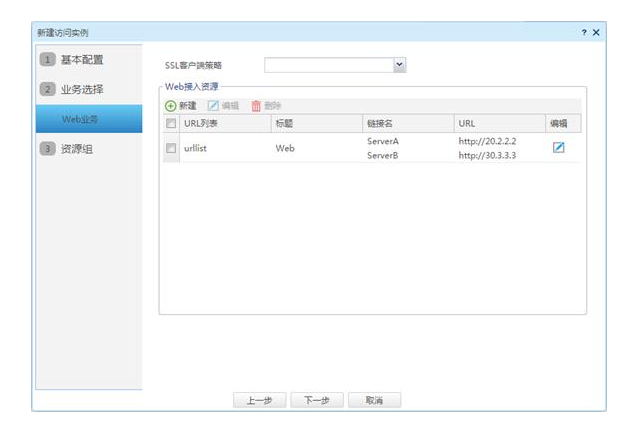Screen dimensions: 638x439
Task: Click the 上一步 button
Action: pos(260,400)
